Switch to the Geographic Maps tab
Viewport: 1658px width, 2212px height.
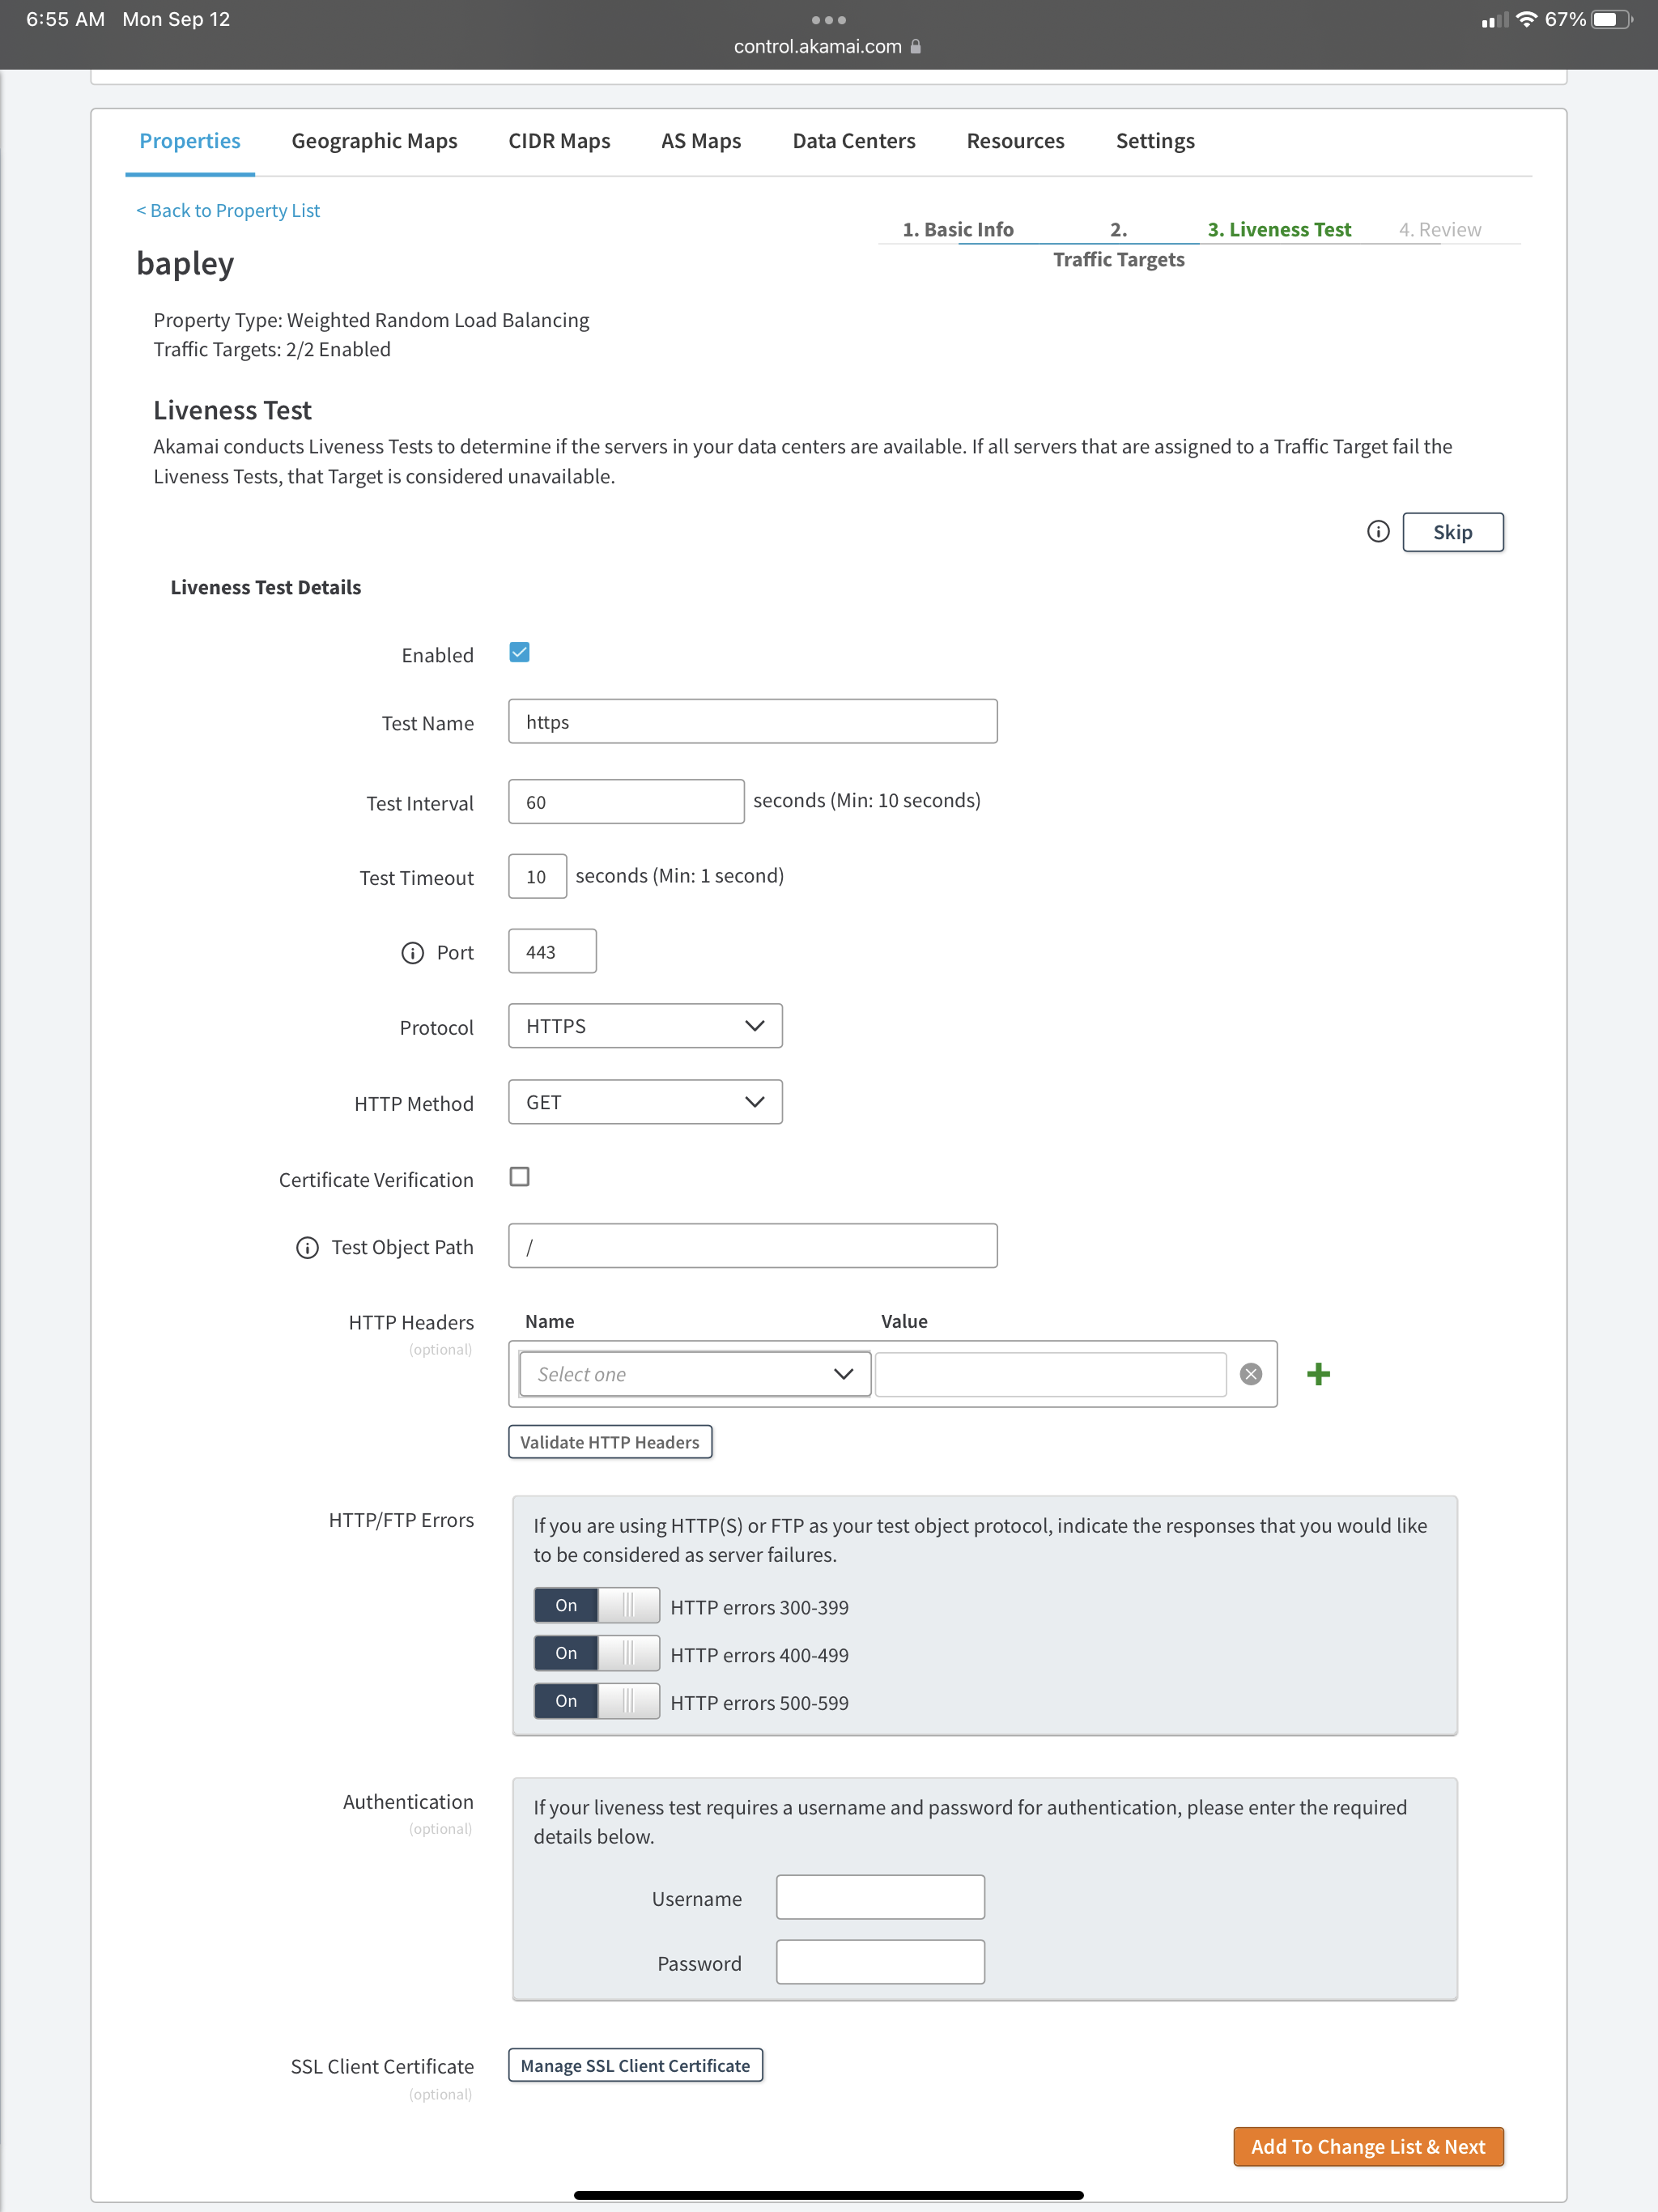tap(374, 141)
